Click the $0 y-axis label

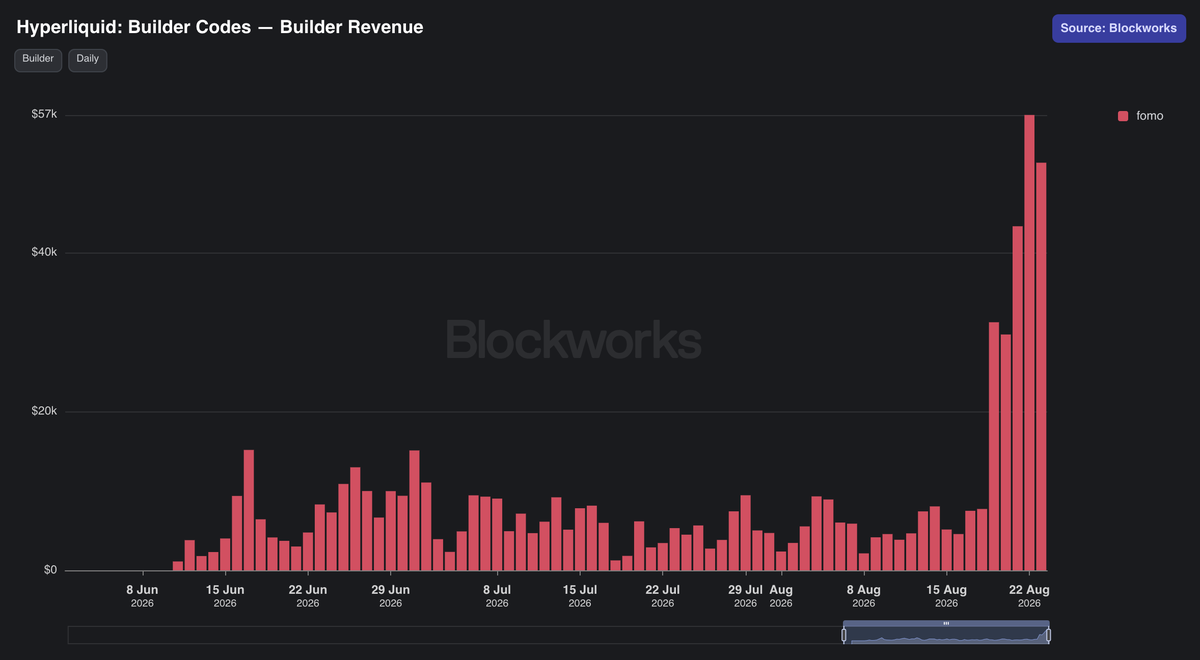coord(48,571)
